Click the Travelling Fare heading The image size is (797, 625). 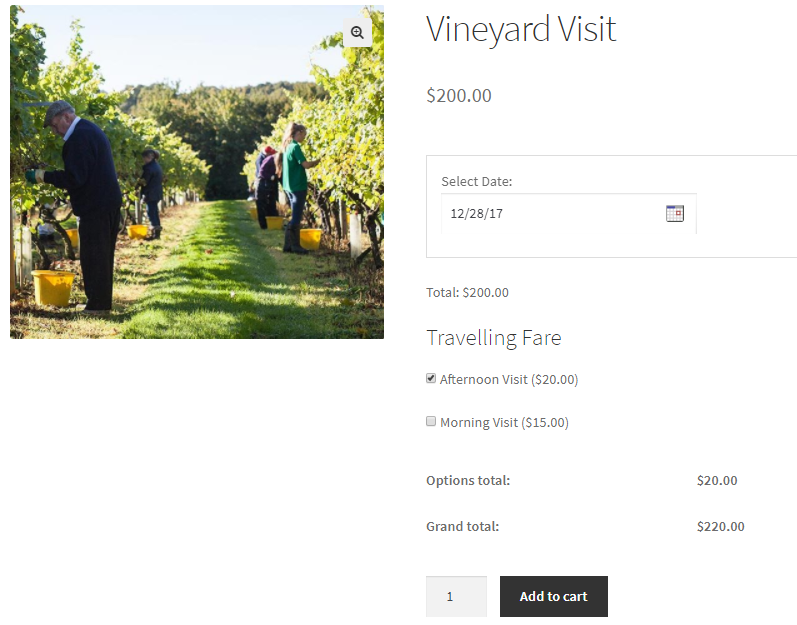493,337
